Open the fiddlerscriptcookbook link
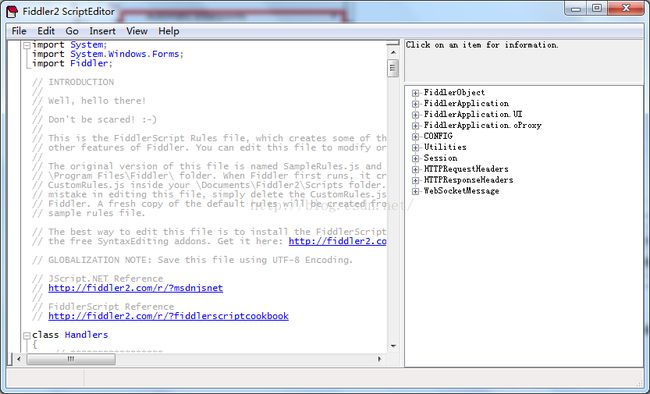This screenshot has height=394, width=650. click(x=168, y=316)
